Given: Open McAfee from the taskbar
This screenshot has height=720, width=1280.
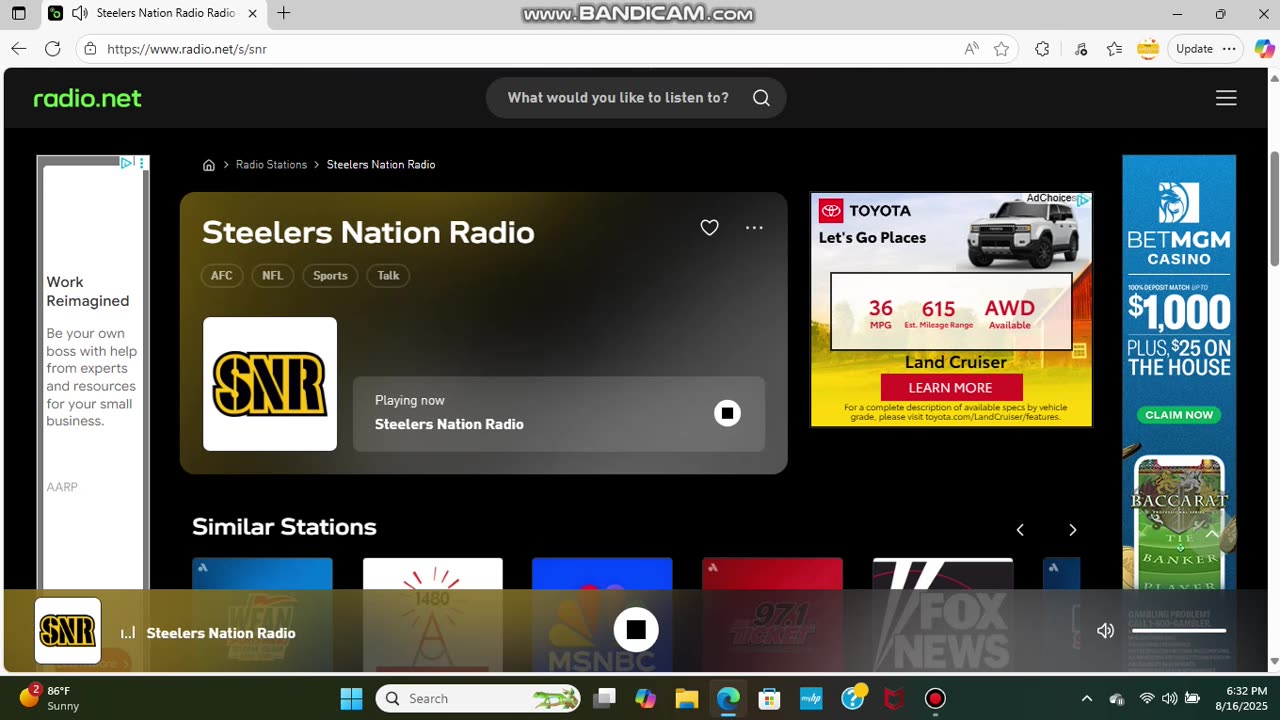Looking at the screenshot, I should tap(894, 698).
